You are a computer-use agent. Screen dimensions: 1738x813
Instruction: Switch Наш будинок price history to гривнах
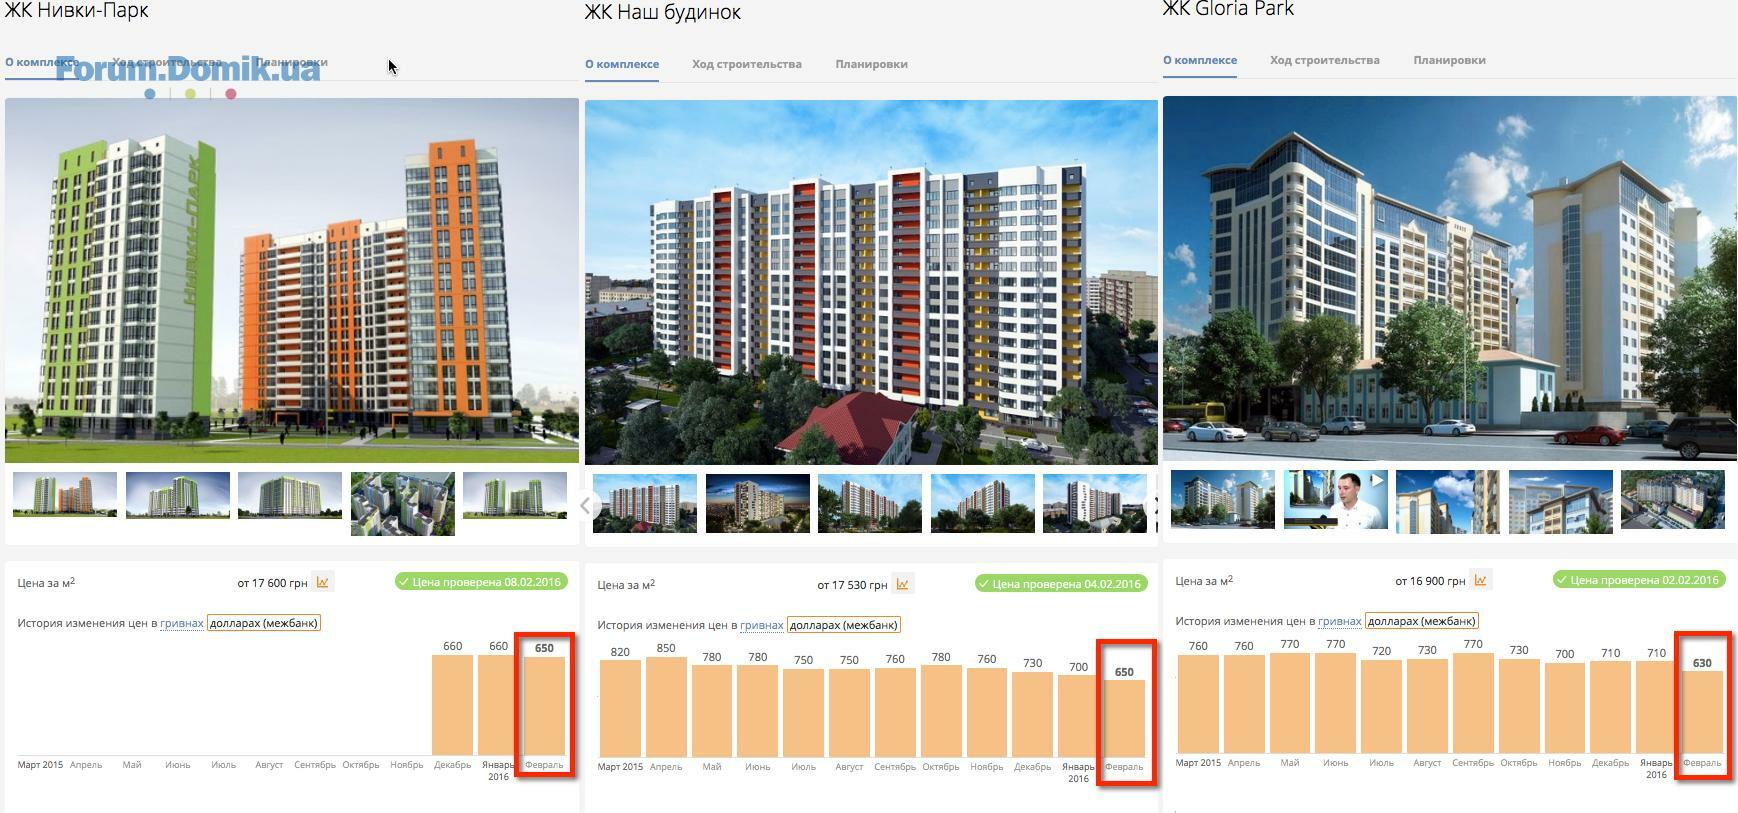762,625
